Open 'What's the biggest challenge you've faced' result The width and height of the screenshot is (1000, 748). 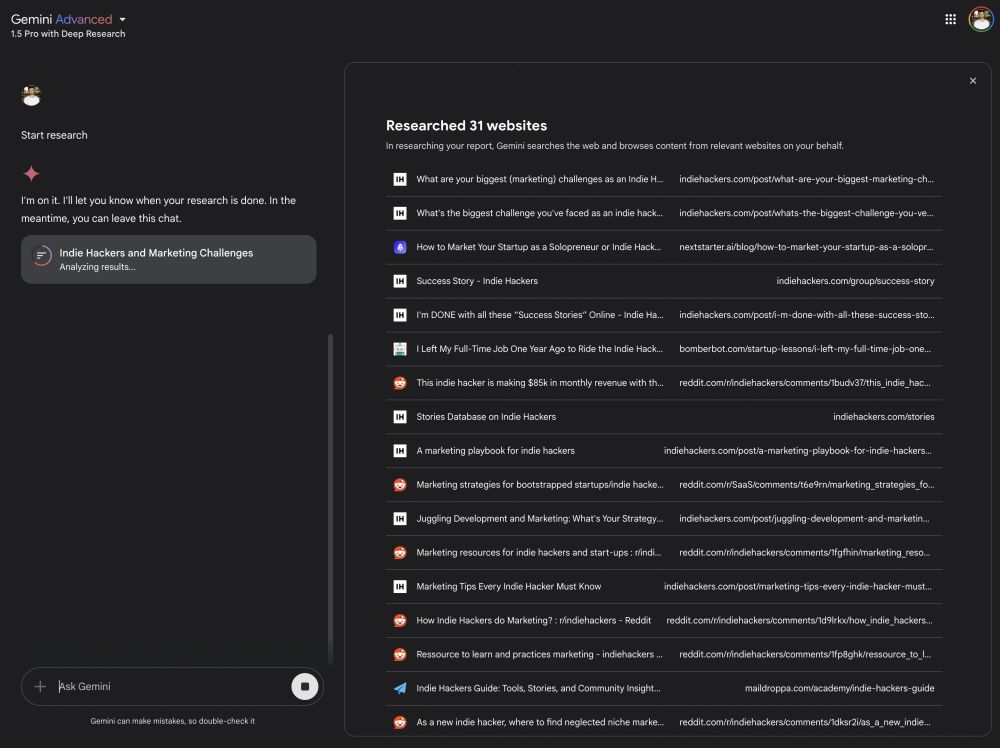[x=540, y=213]
